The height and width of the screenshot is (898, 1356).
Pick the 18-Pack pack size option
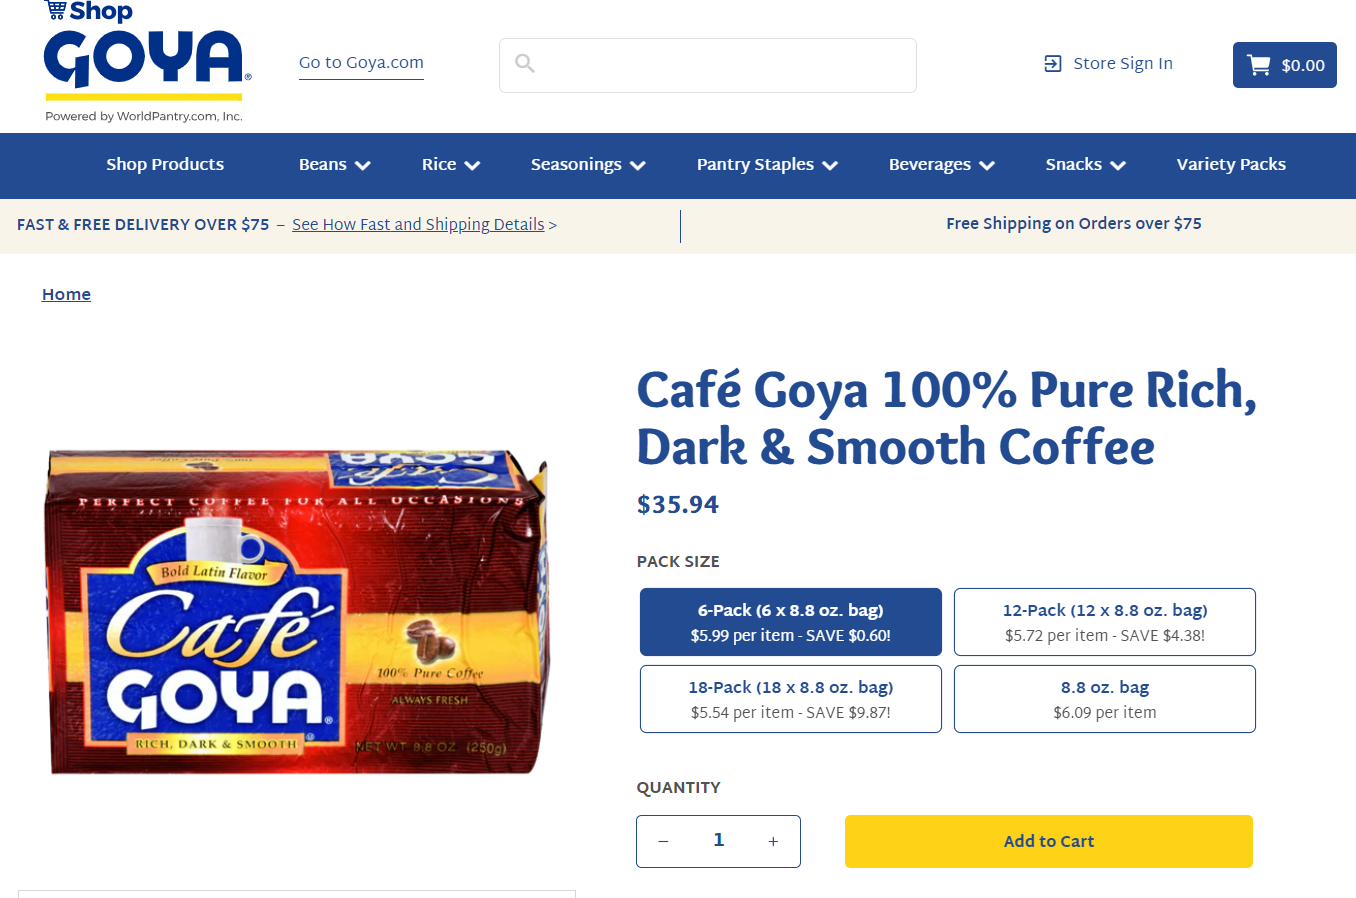(791, 699)
